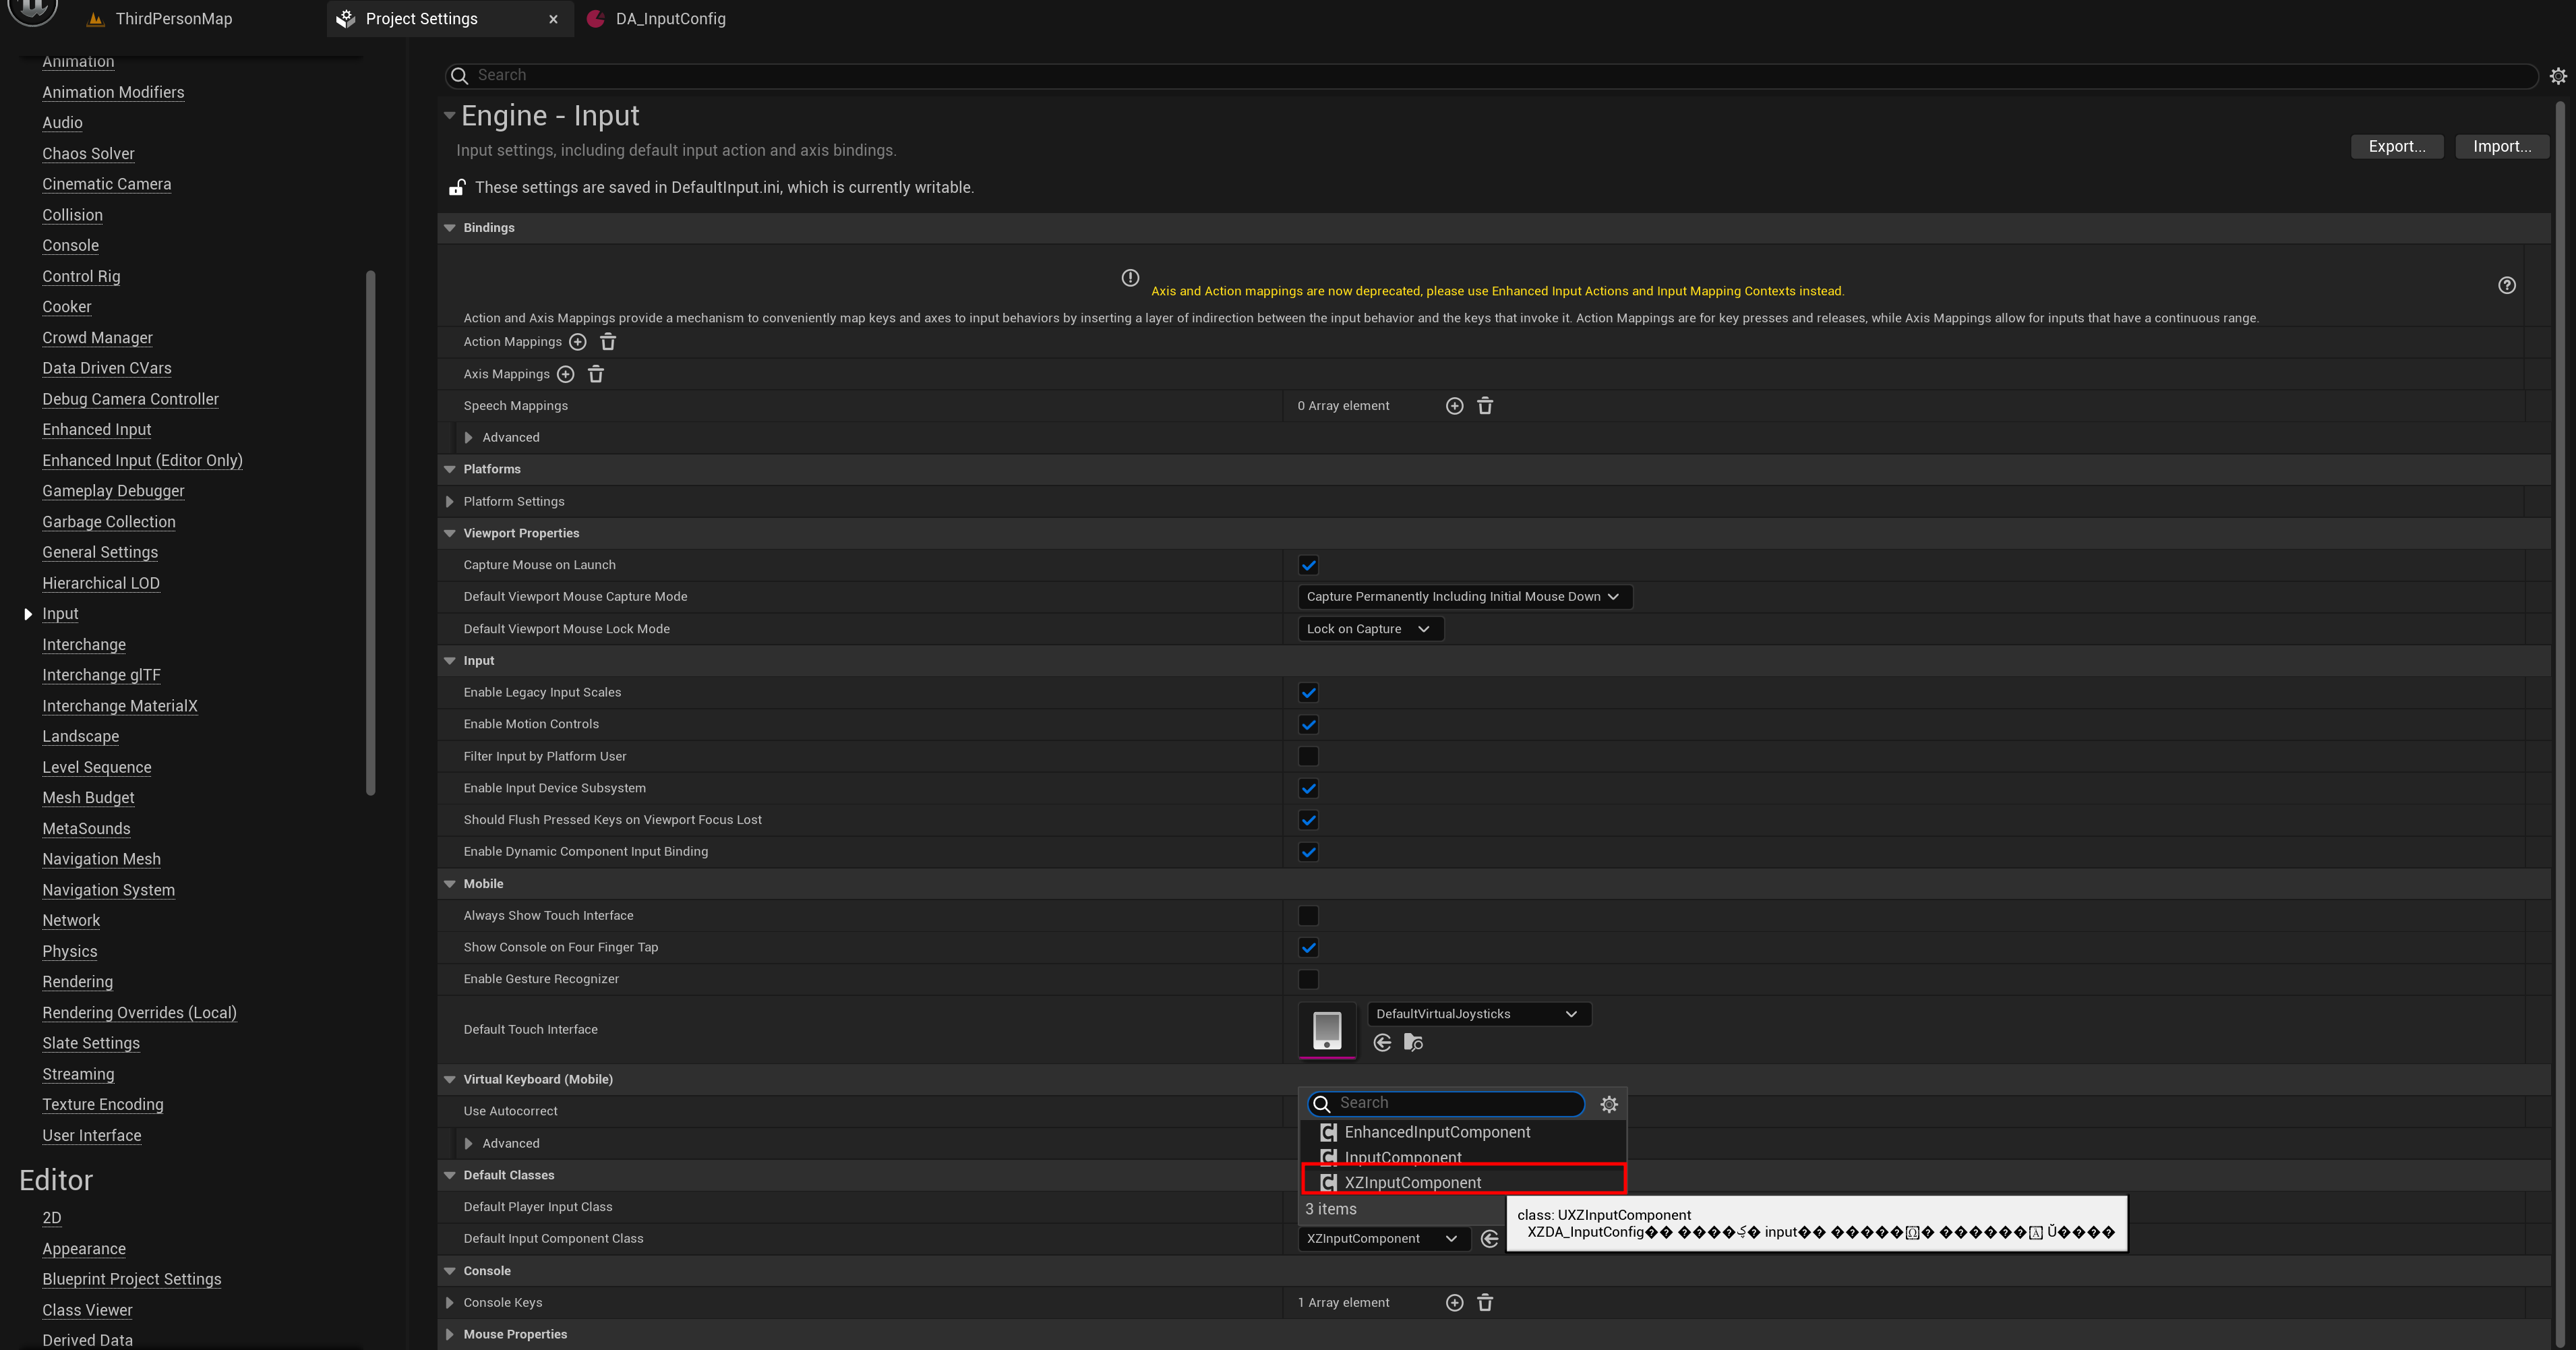The width and height of the screenshot is (2576, 1350).
Task: Open bindings help question mark icon
Action: 2507,285
